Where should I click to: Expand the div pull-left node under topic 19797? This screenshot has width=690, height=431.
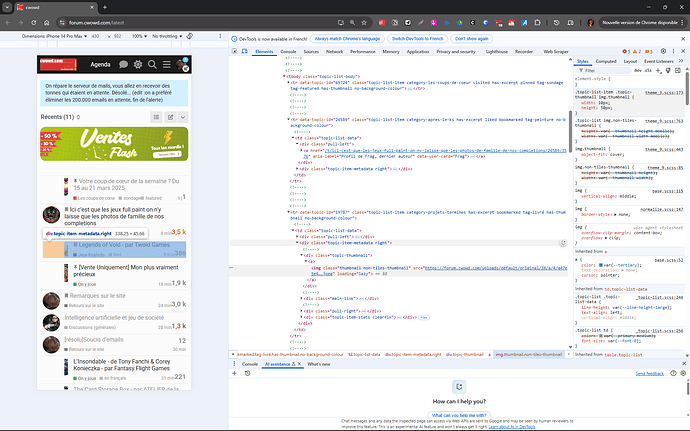click(297, 237)
